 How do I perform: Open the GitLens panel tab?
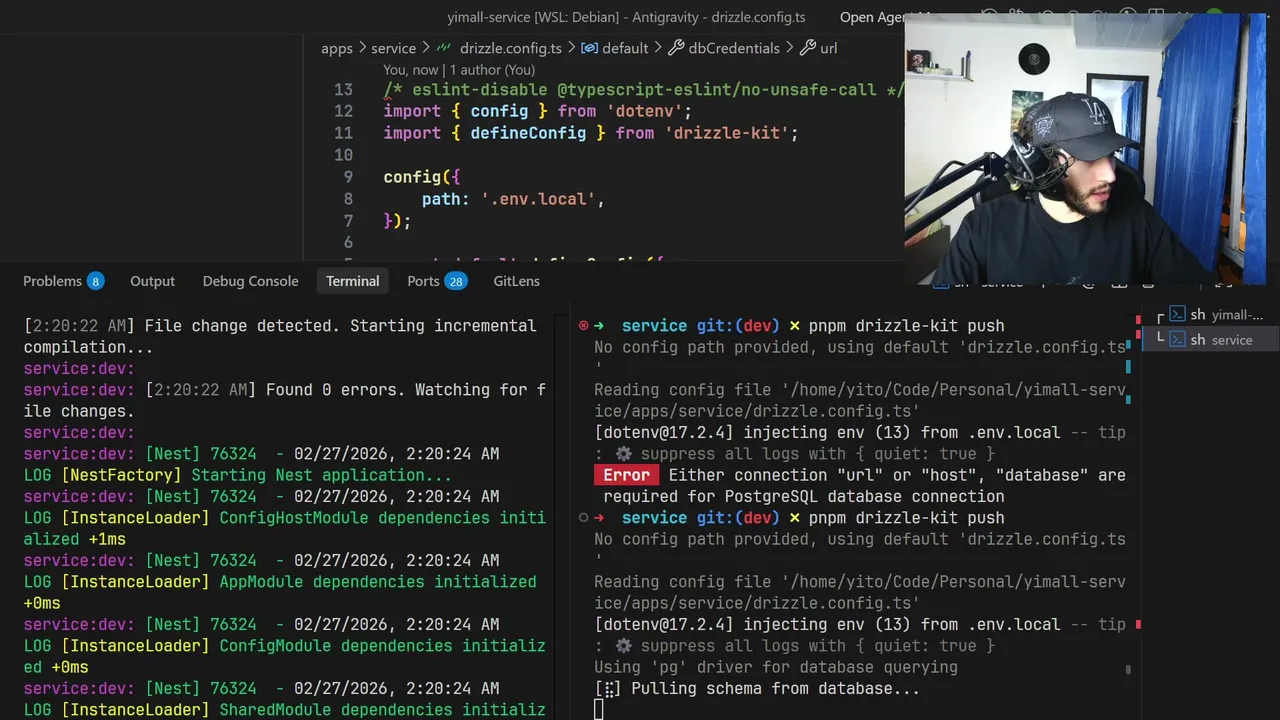pos(516,281)
